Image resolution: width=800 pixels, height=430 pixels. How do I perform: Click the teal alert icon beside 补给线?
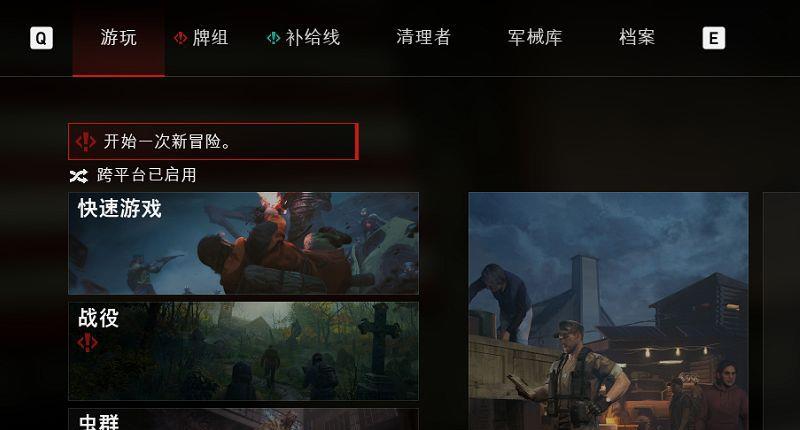click(273, 38)
